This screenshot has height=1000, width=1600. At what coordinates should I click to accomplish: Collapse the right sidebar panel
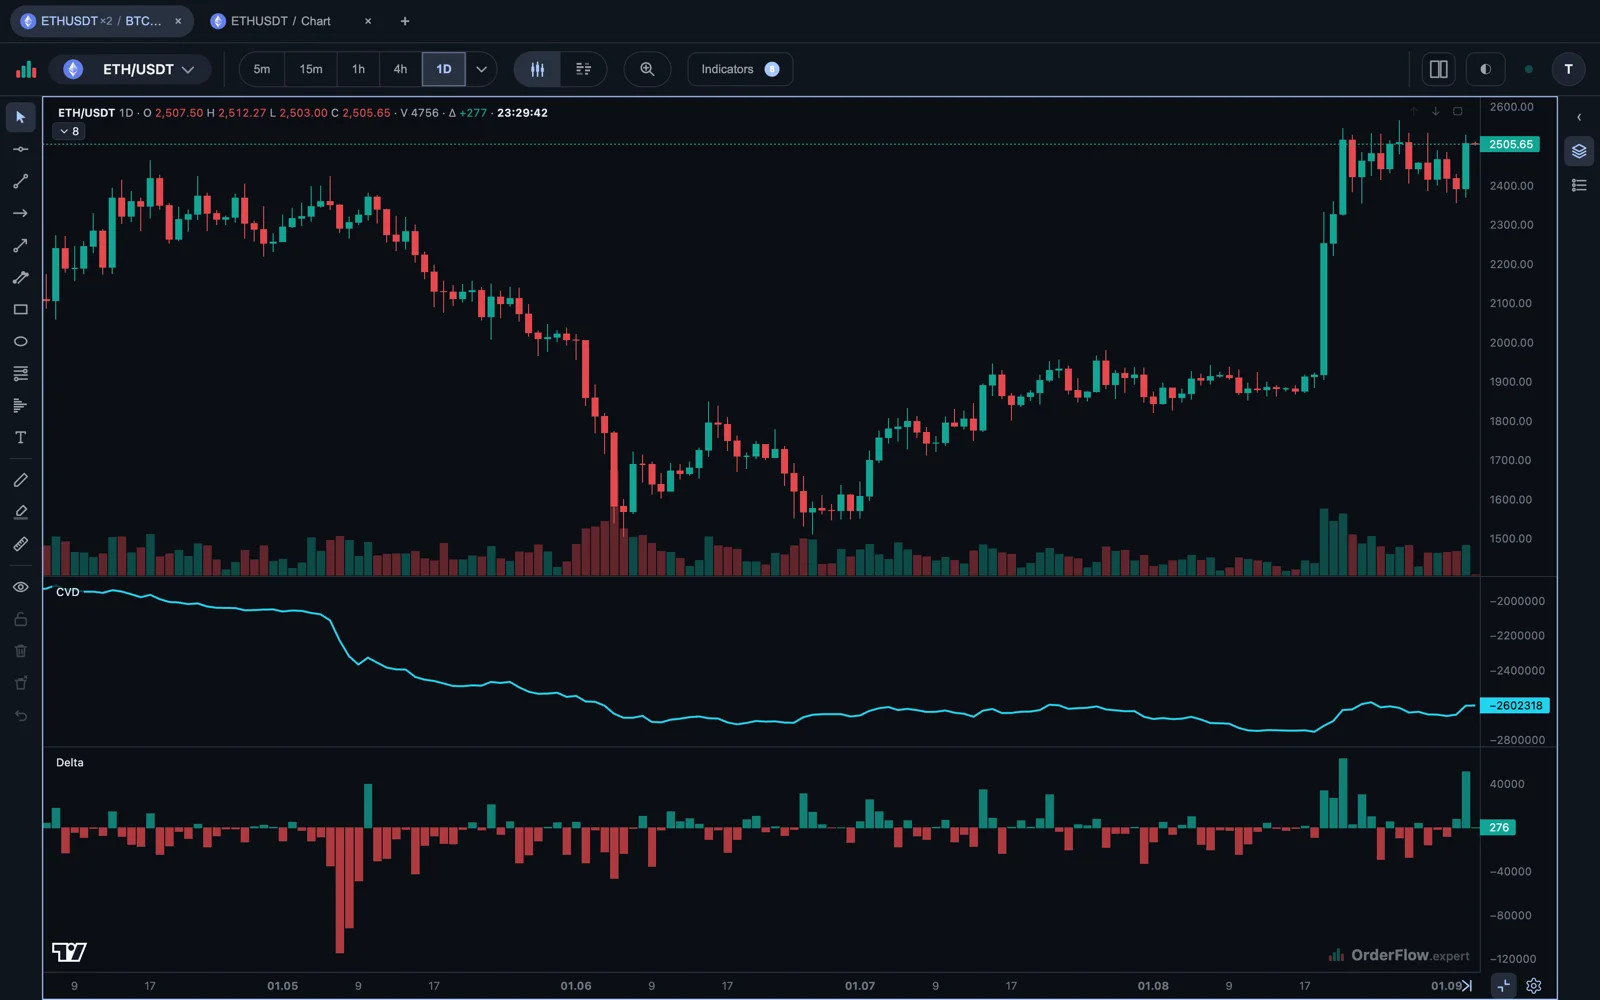click(x=1579, y=117)
